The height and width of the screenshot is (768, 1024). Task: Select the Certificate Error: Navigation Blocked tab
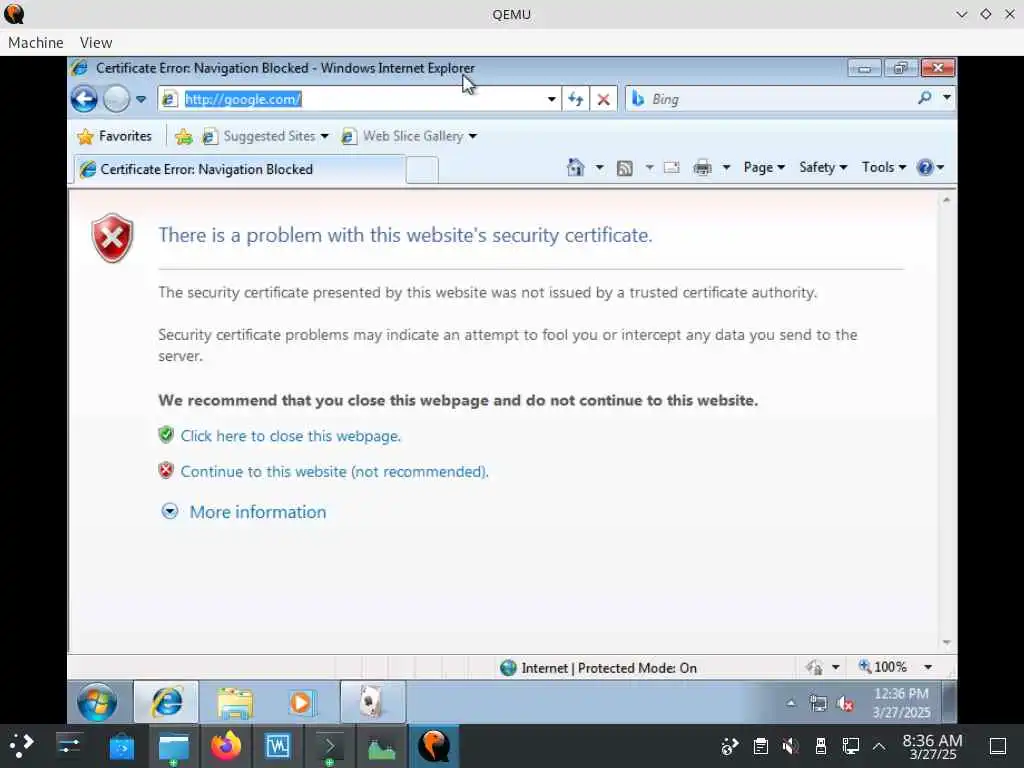click(x=239, y=170)
